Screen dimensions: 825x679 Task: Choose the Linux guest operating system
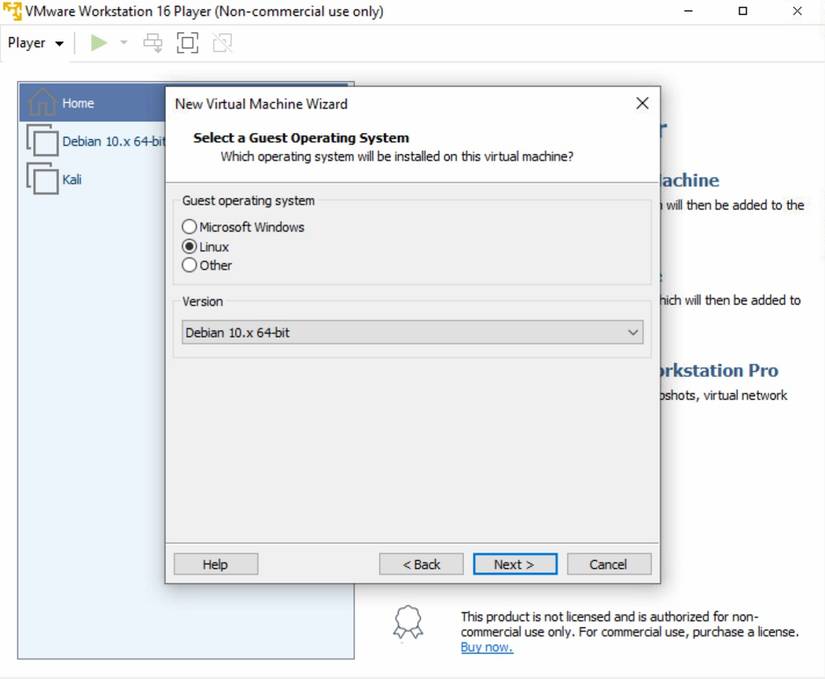(x=189, y=246)
